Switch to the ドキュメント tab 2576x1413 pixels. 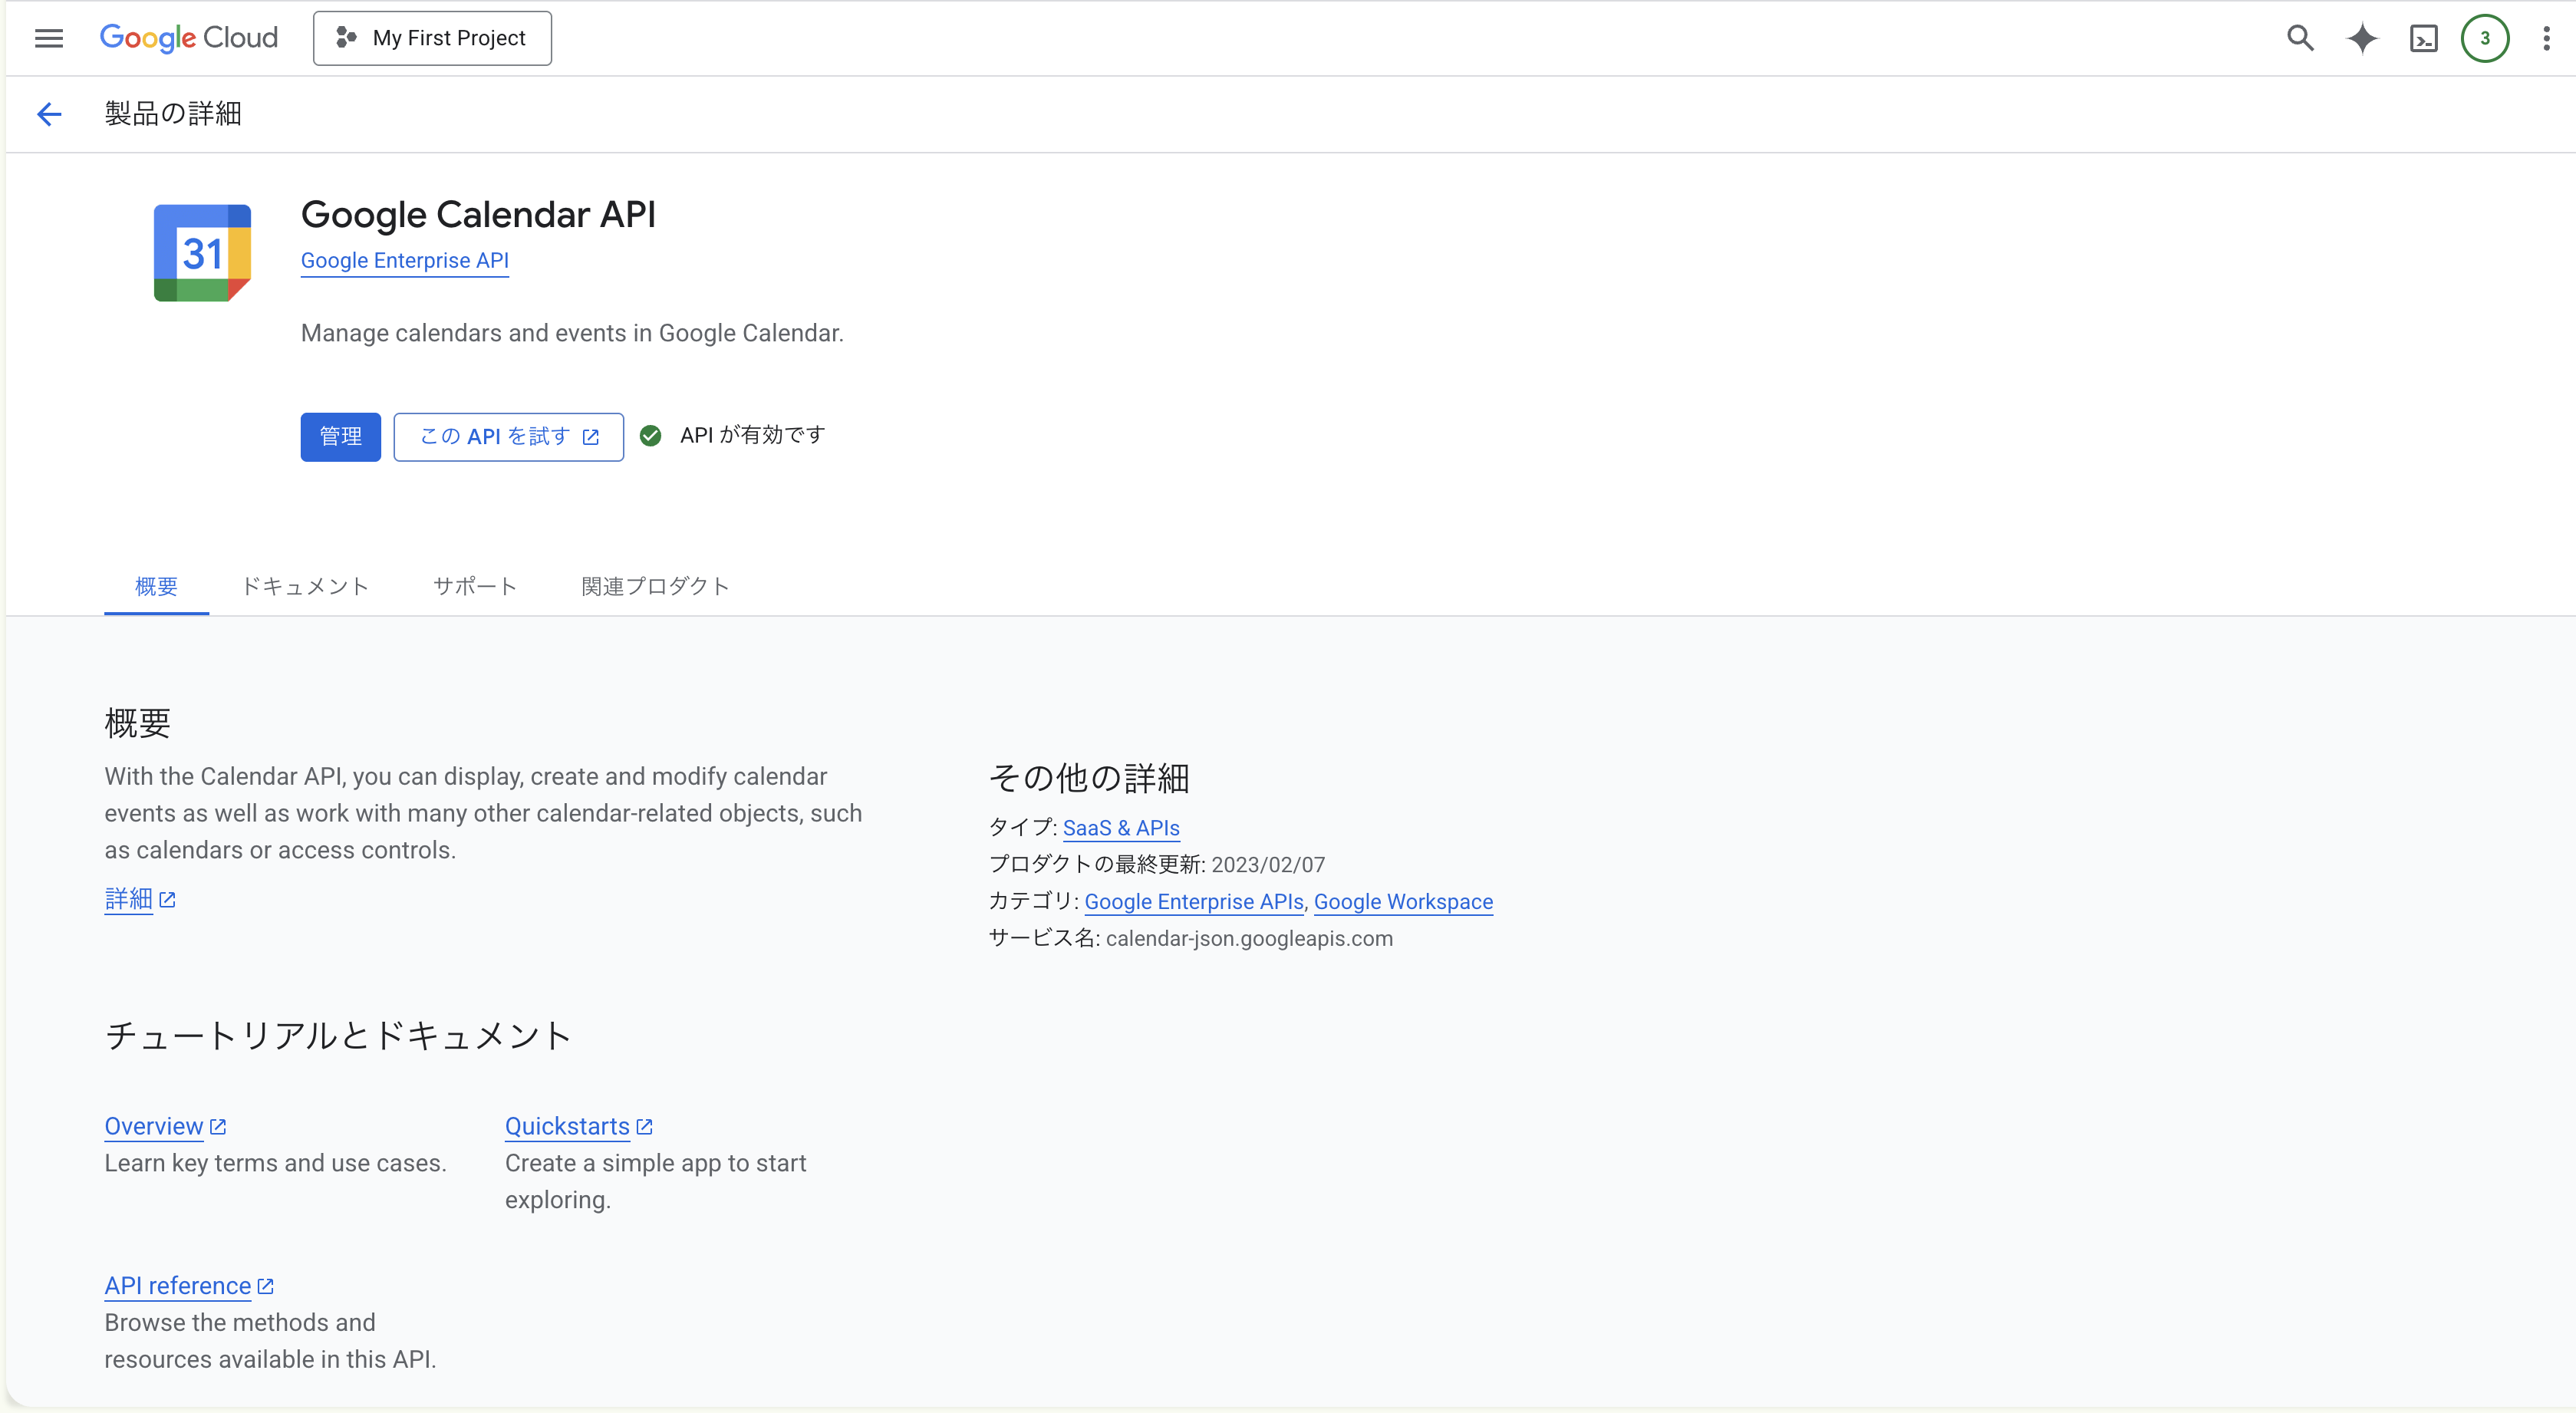306,586
